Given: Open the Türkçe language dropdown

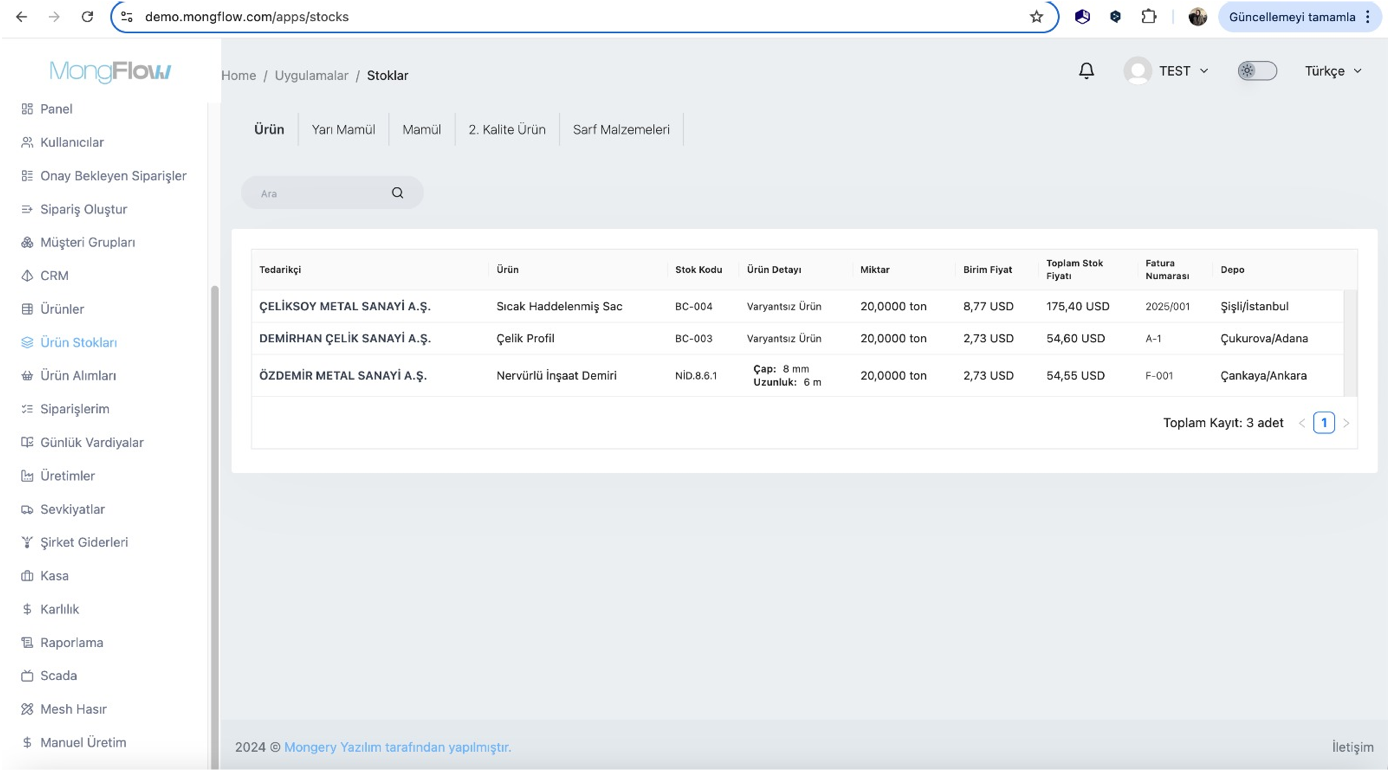Looking at the screenshot, I should (1333, 71).
